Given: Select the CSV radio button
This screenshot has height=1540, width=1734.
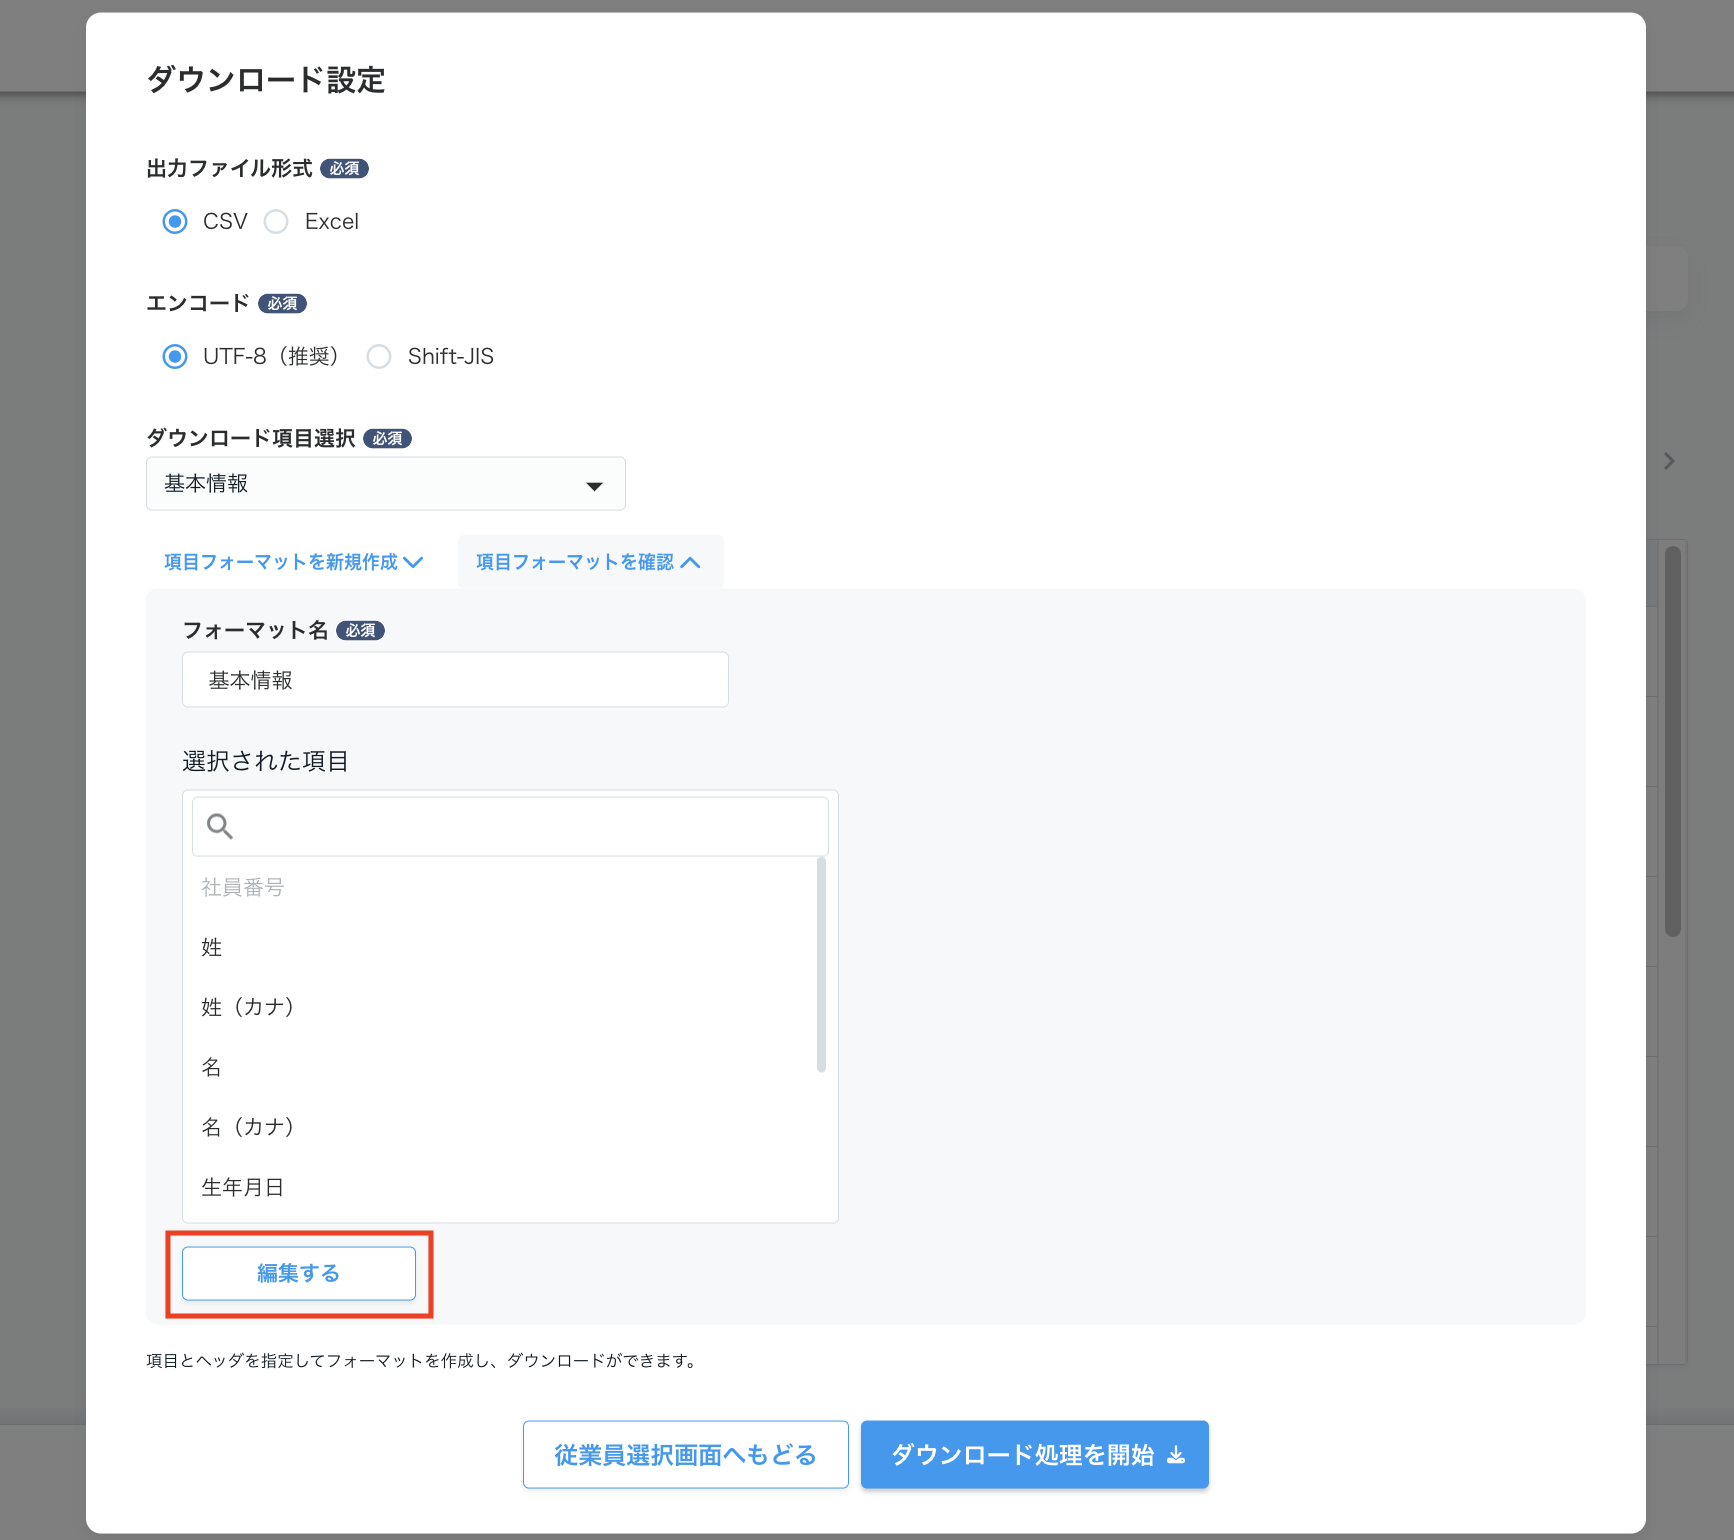Looking at the screenshot, I should [x=175, y=221].
